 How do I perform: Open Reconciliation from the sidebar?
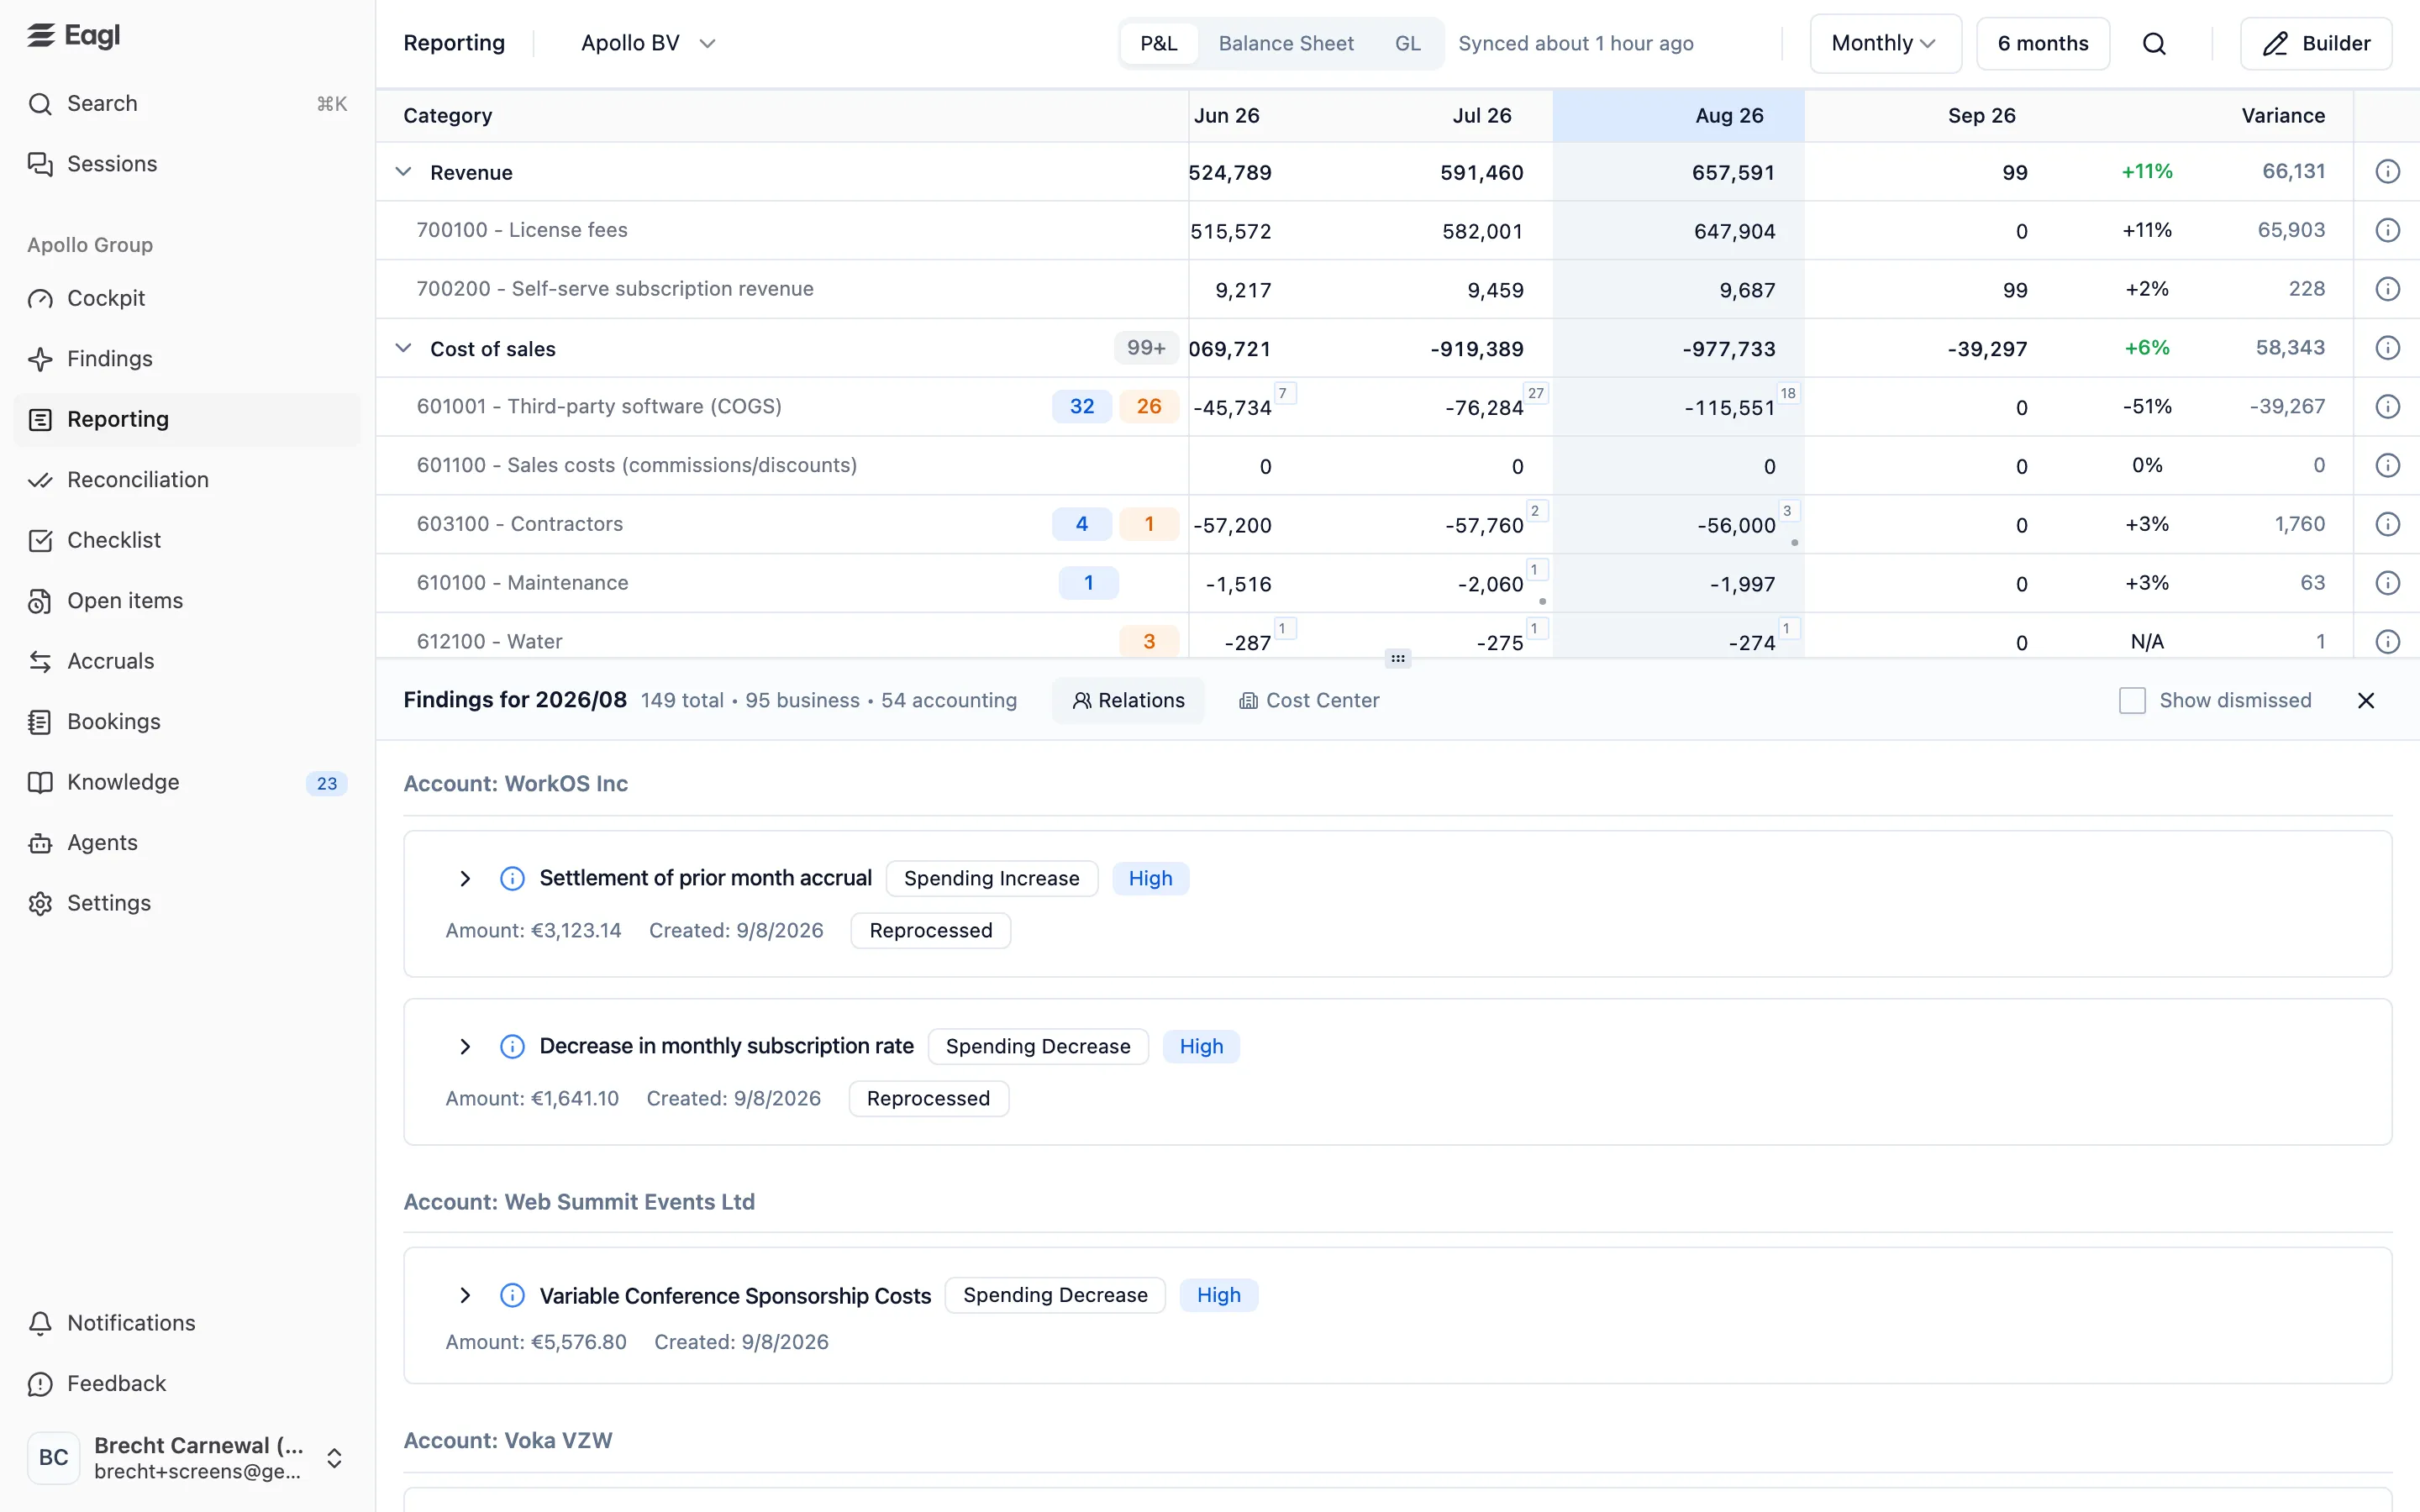[x=187, y=480]
